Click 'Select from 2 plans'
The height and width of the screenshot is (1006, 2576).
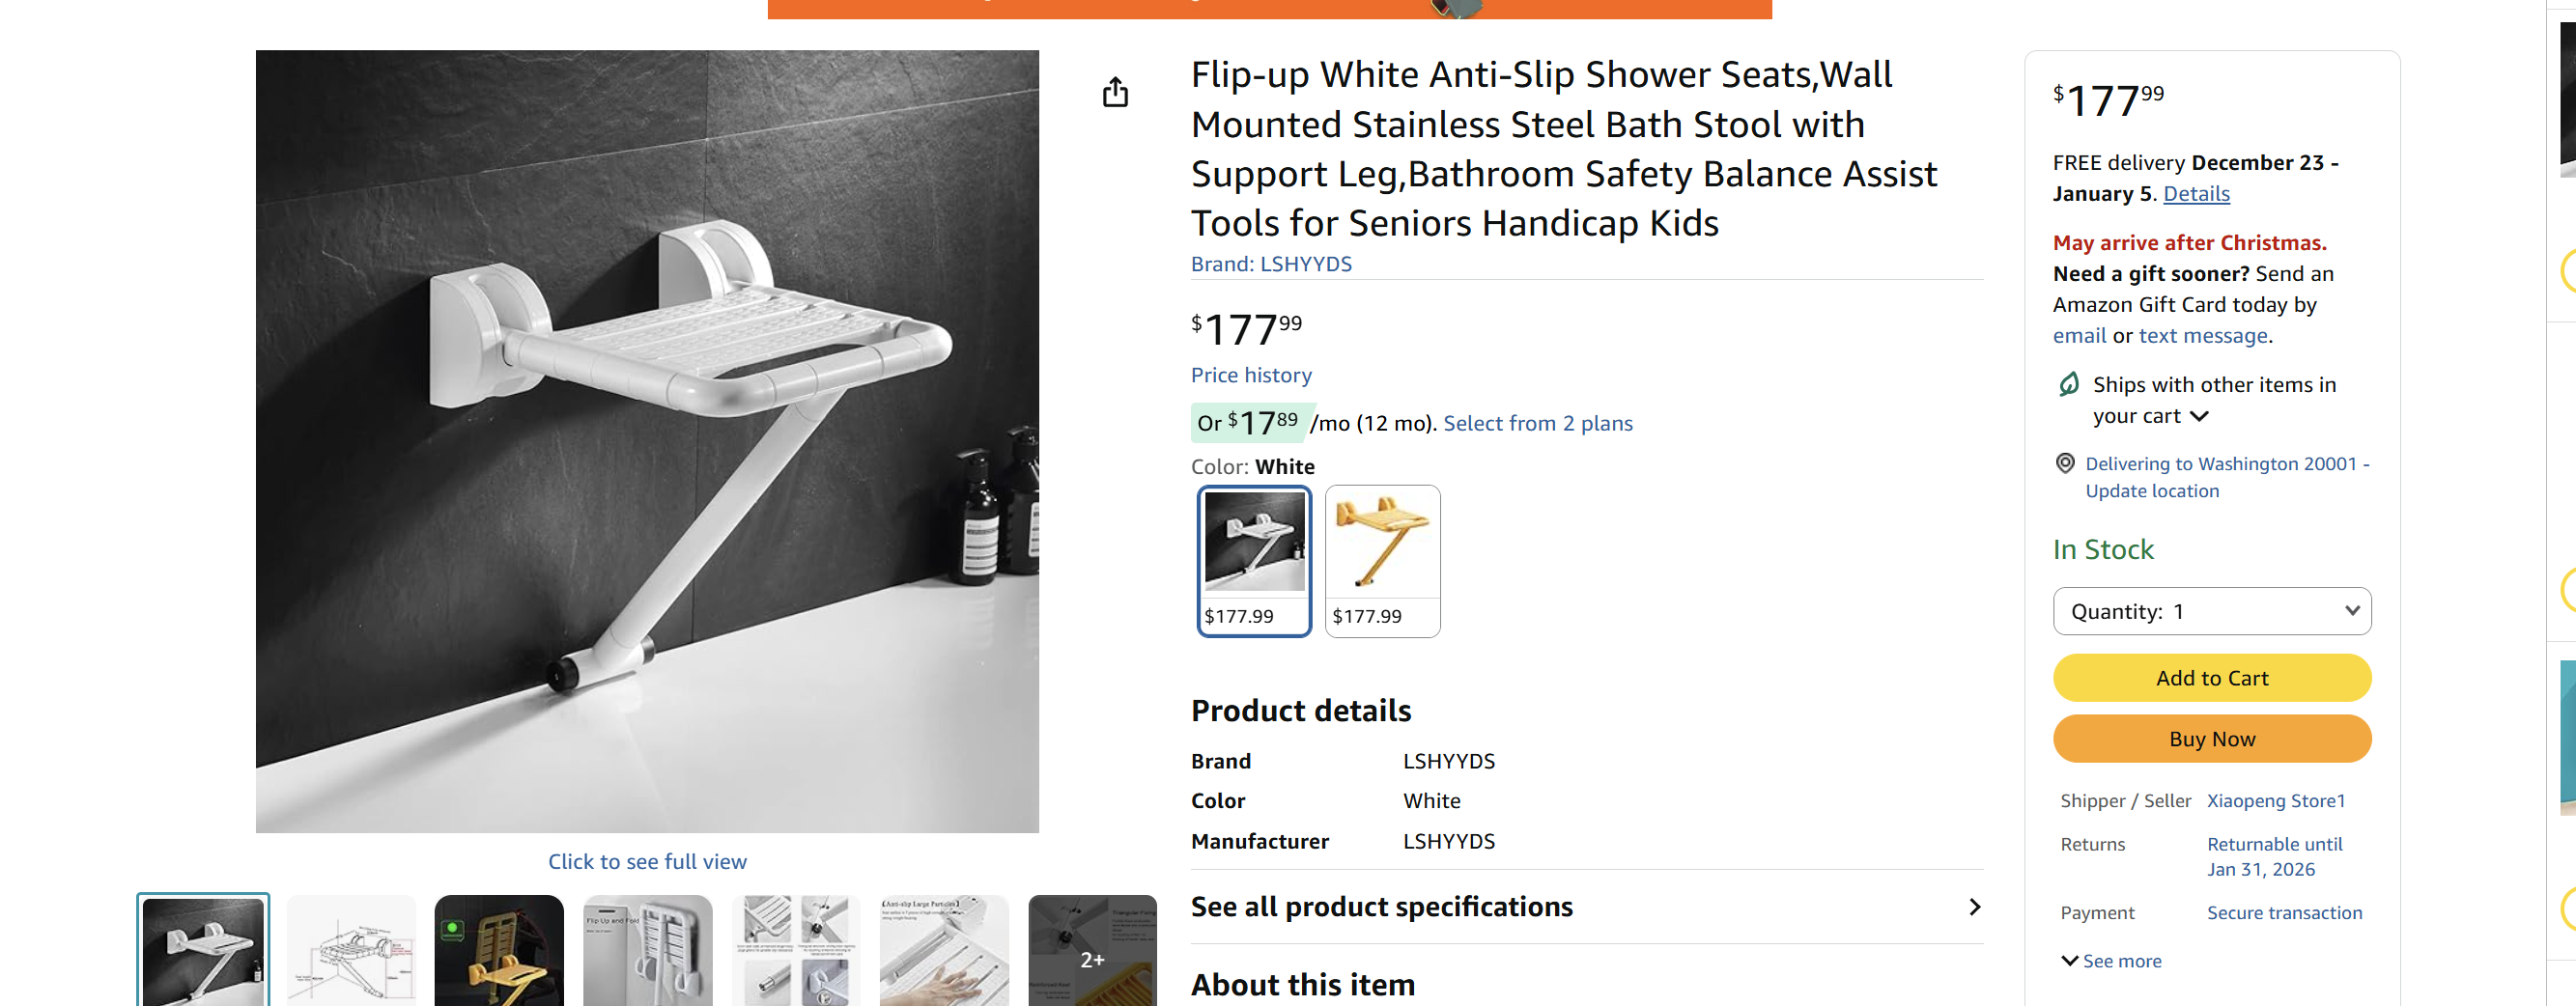click(x=1537, y=423)
